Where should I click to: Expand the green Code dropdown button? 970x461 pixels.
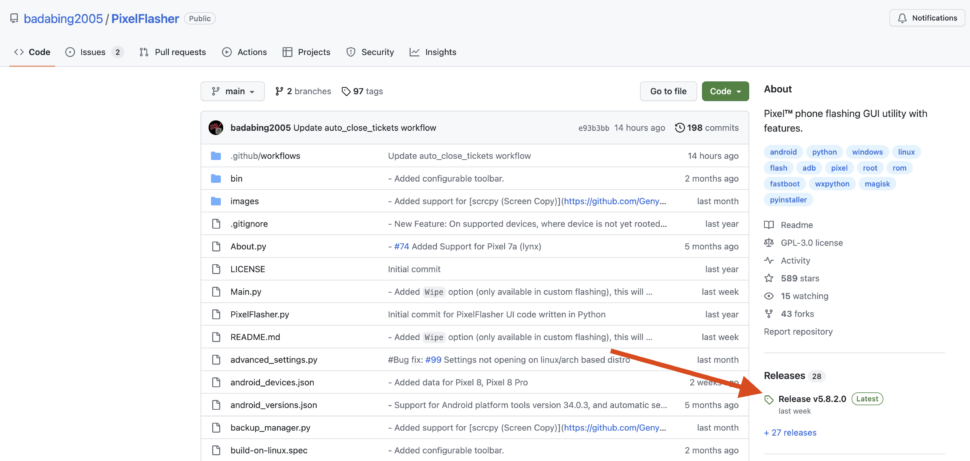tap(725, 91)
